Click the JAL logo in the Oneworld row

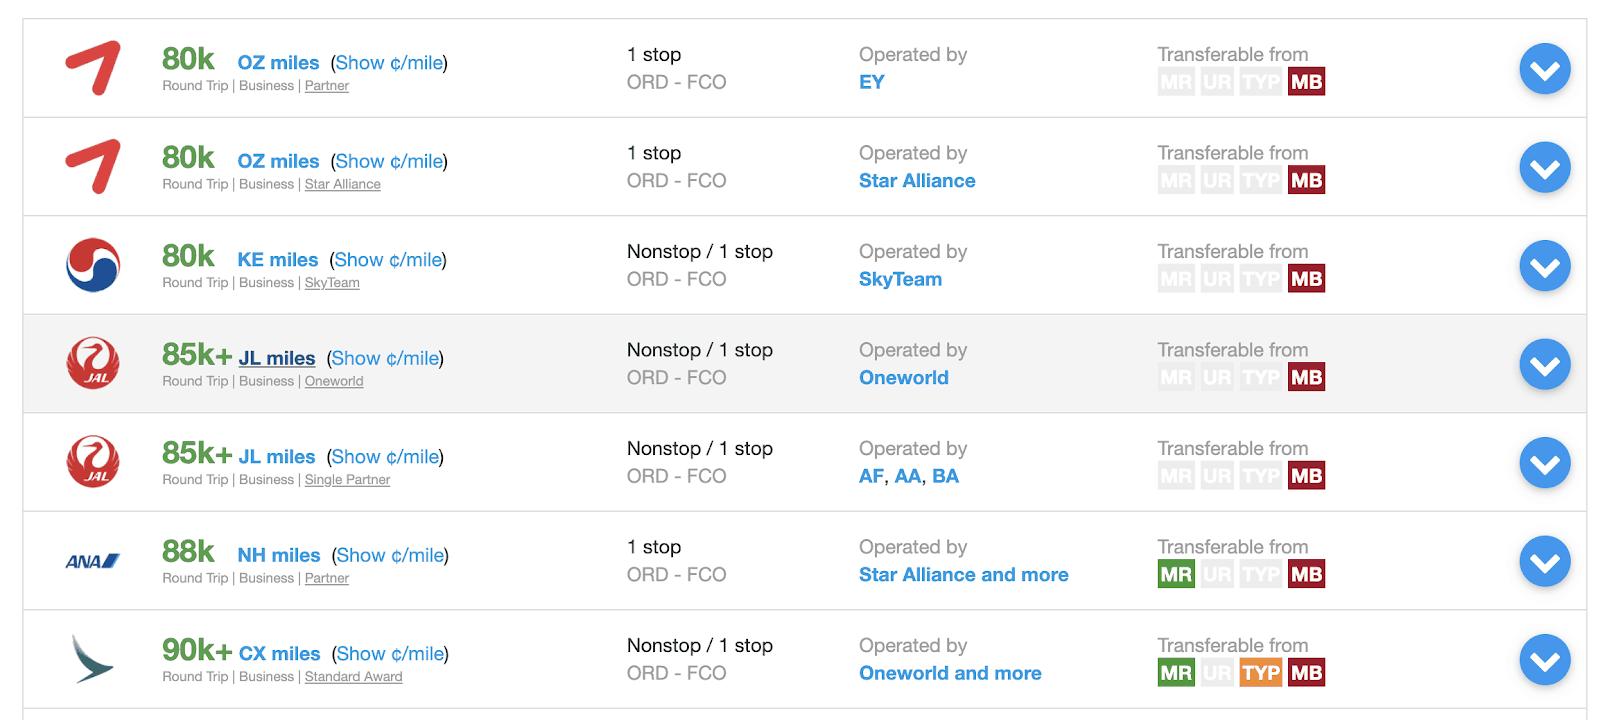(x=93, y=363)
